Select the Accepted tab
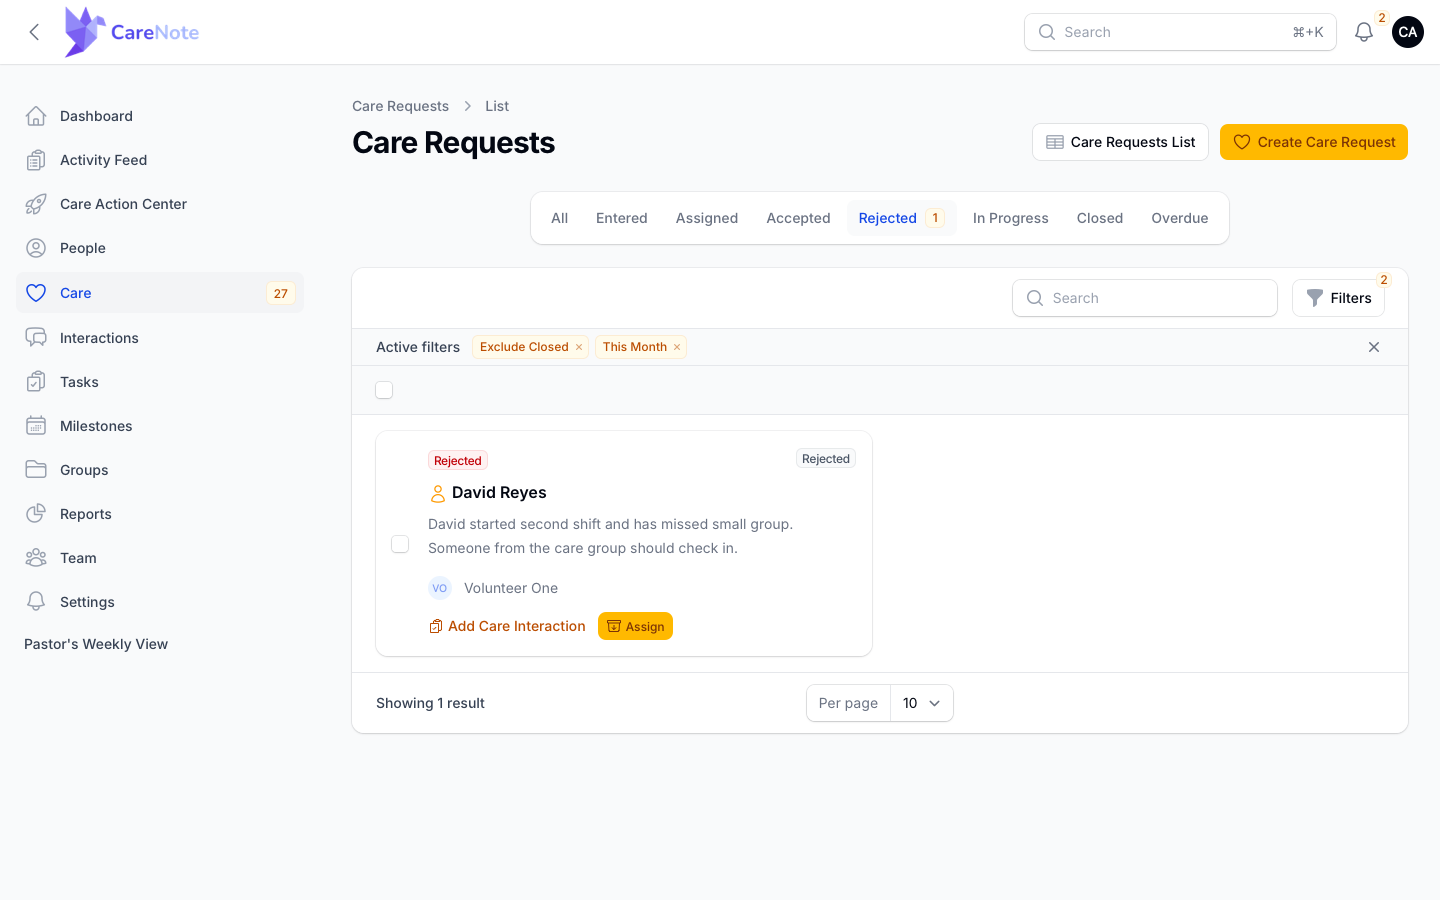This screenshot has width=1440, height=900. 798,218
